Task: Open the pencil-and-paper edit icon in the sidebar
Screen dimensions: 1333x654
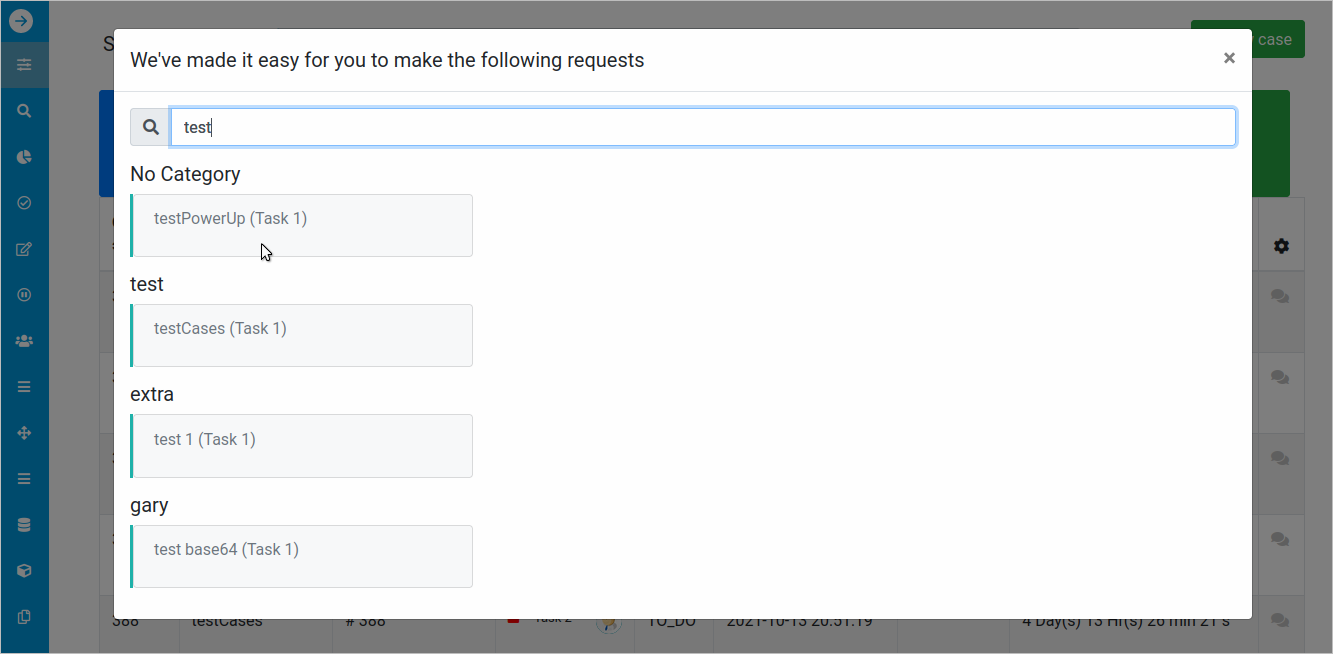Action: [24, 249]
